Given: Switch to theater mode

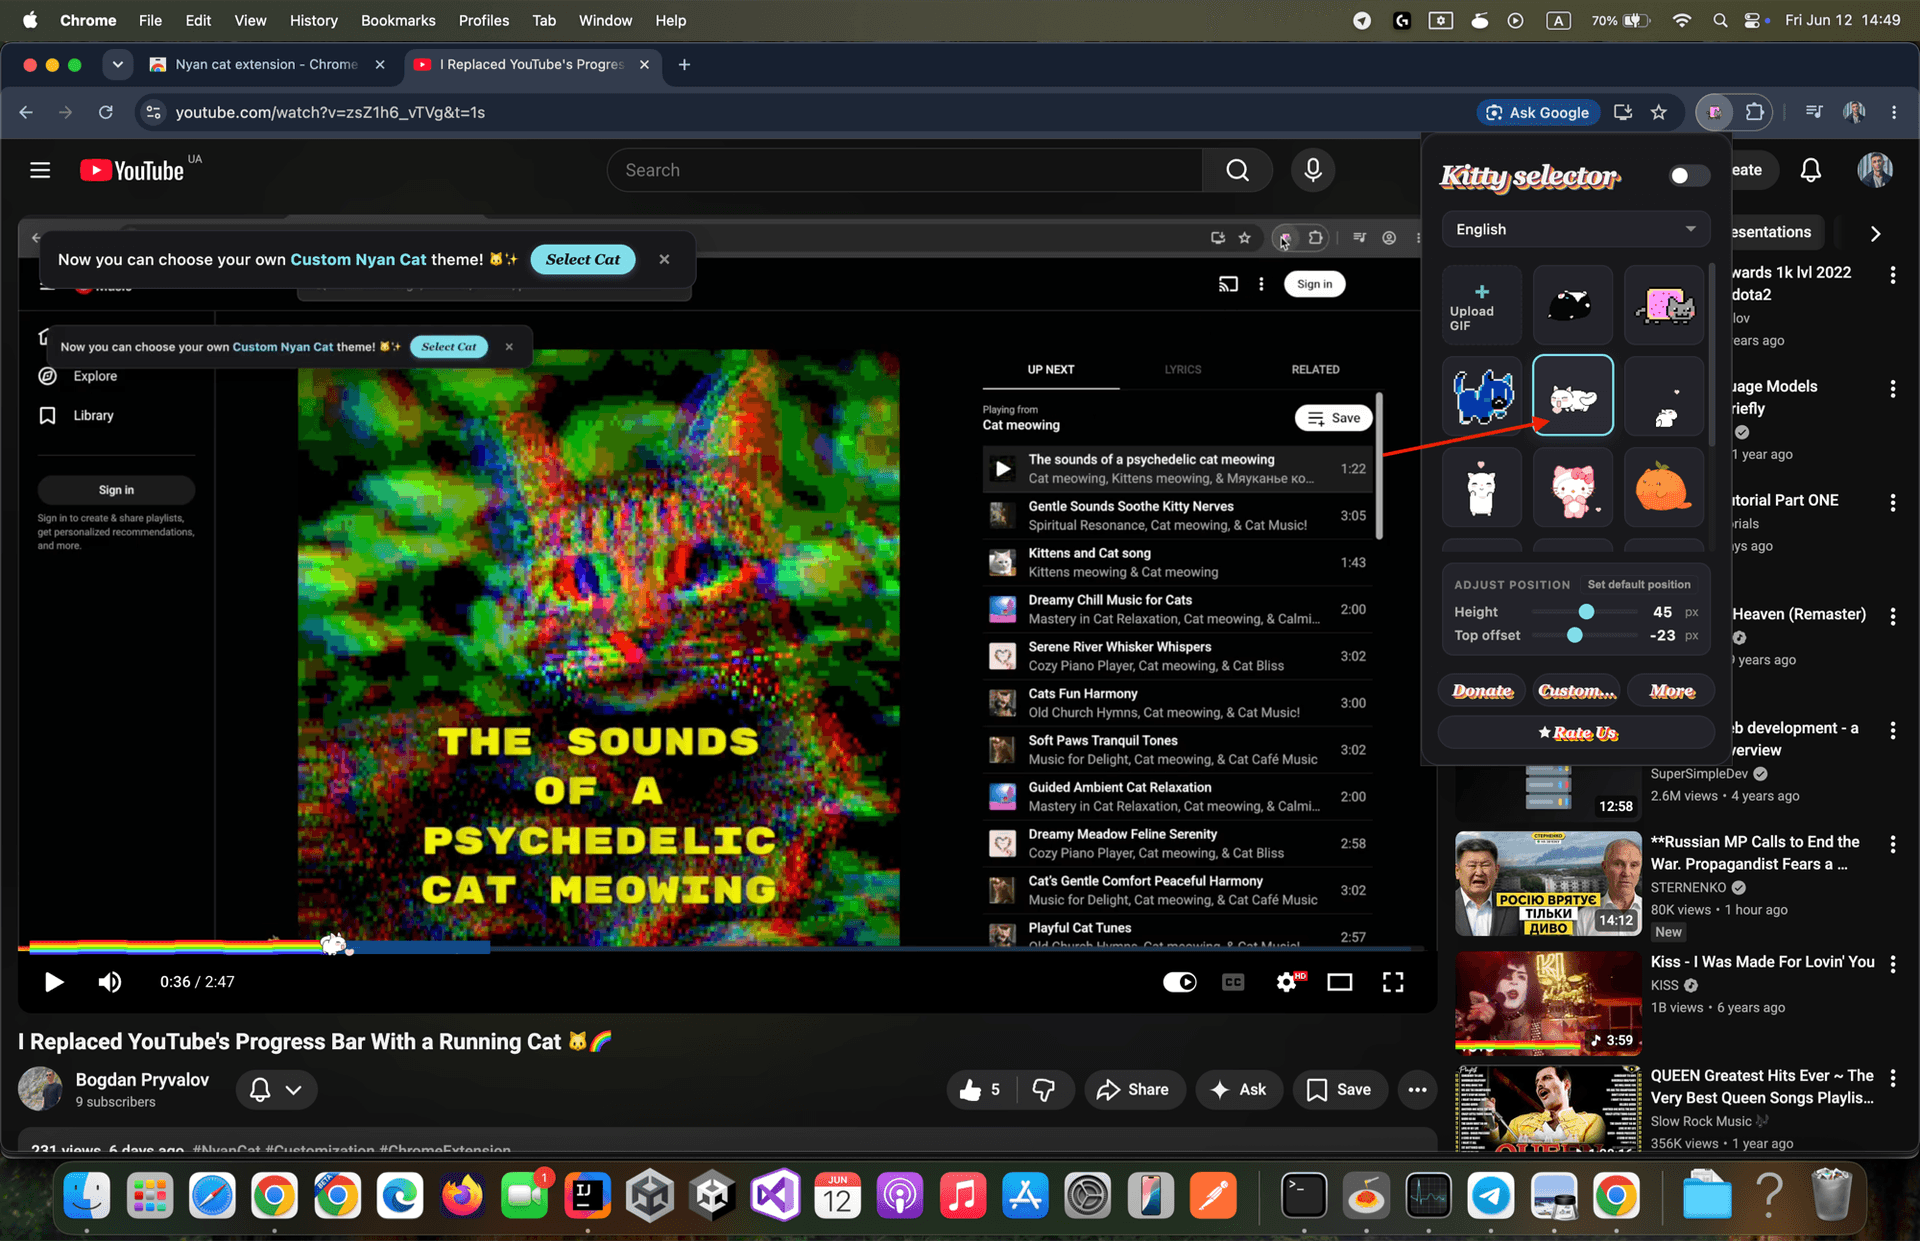Looking at the screenshot, I should pyautogui.click(x=1339, y=982).
